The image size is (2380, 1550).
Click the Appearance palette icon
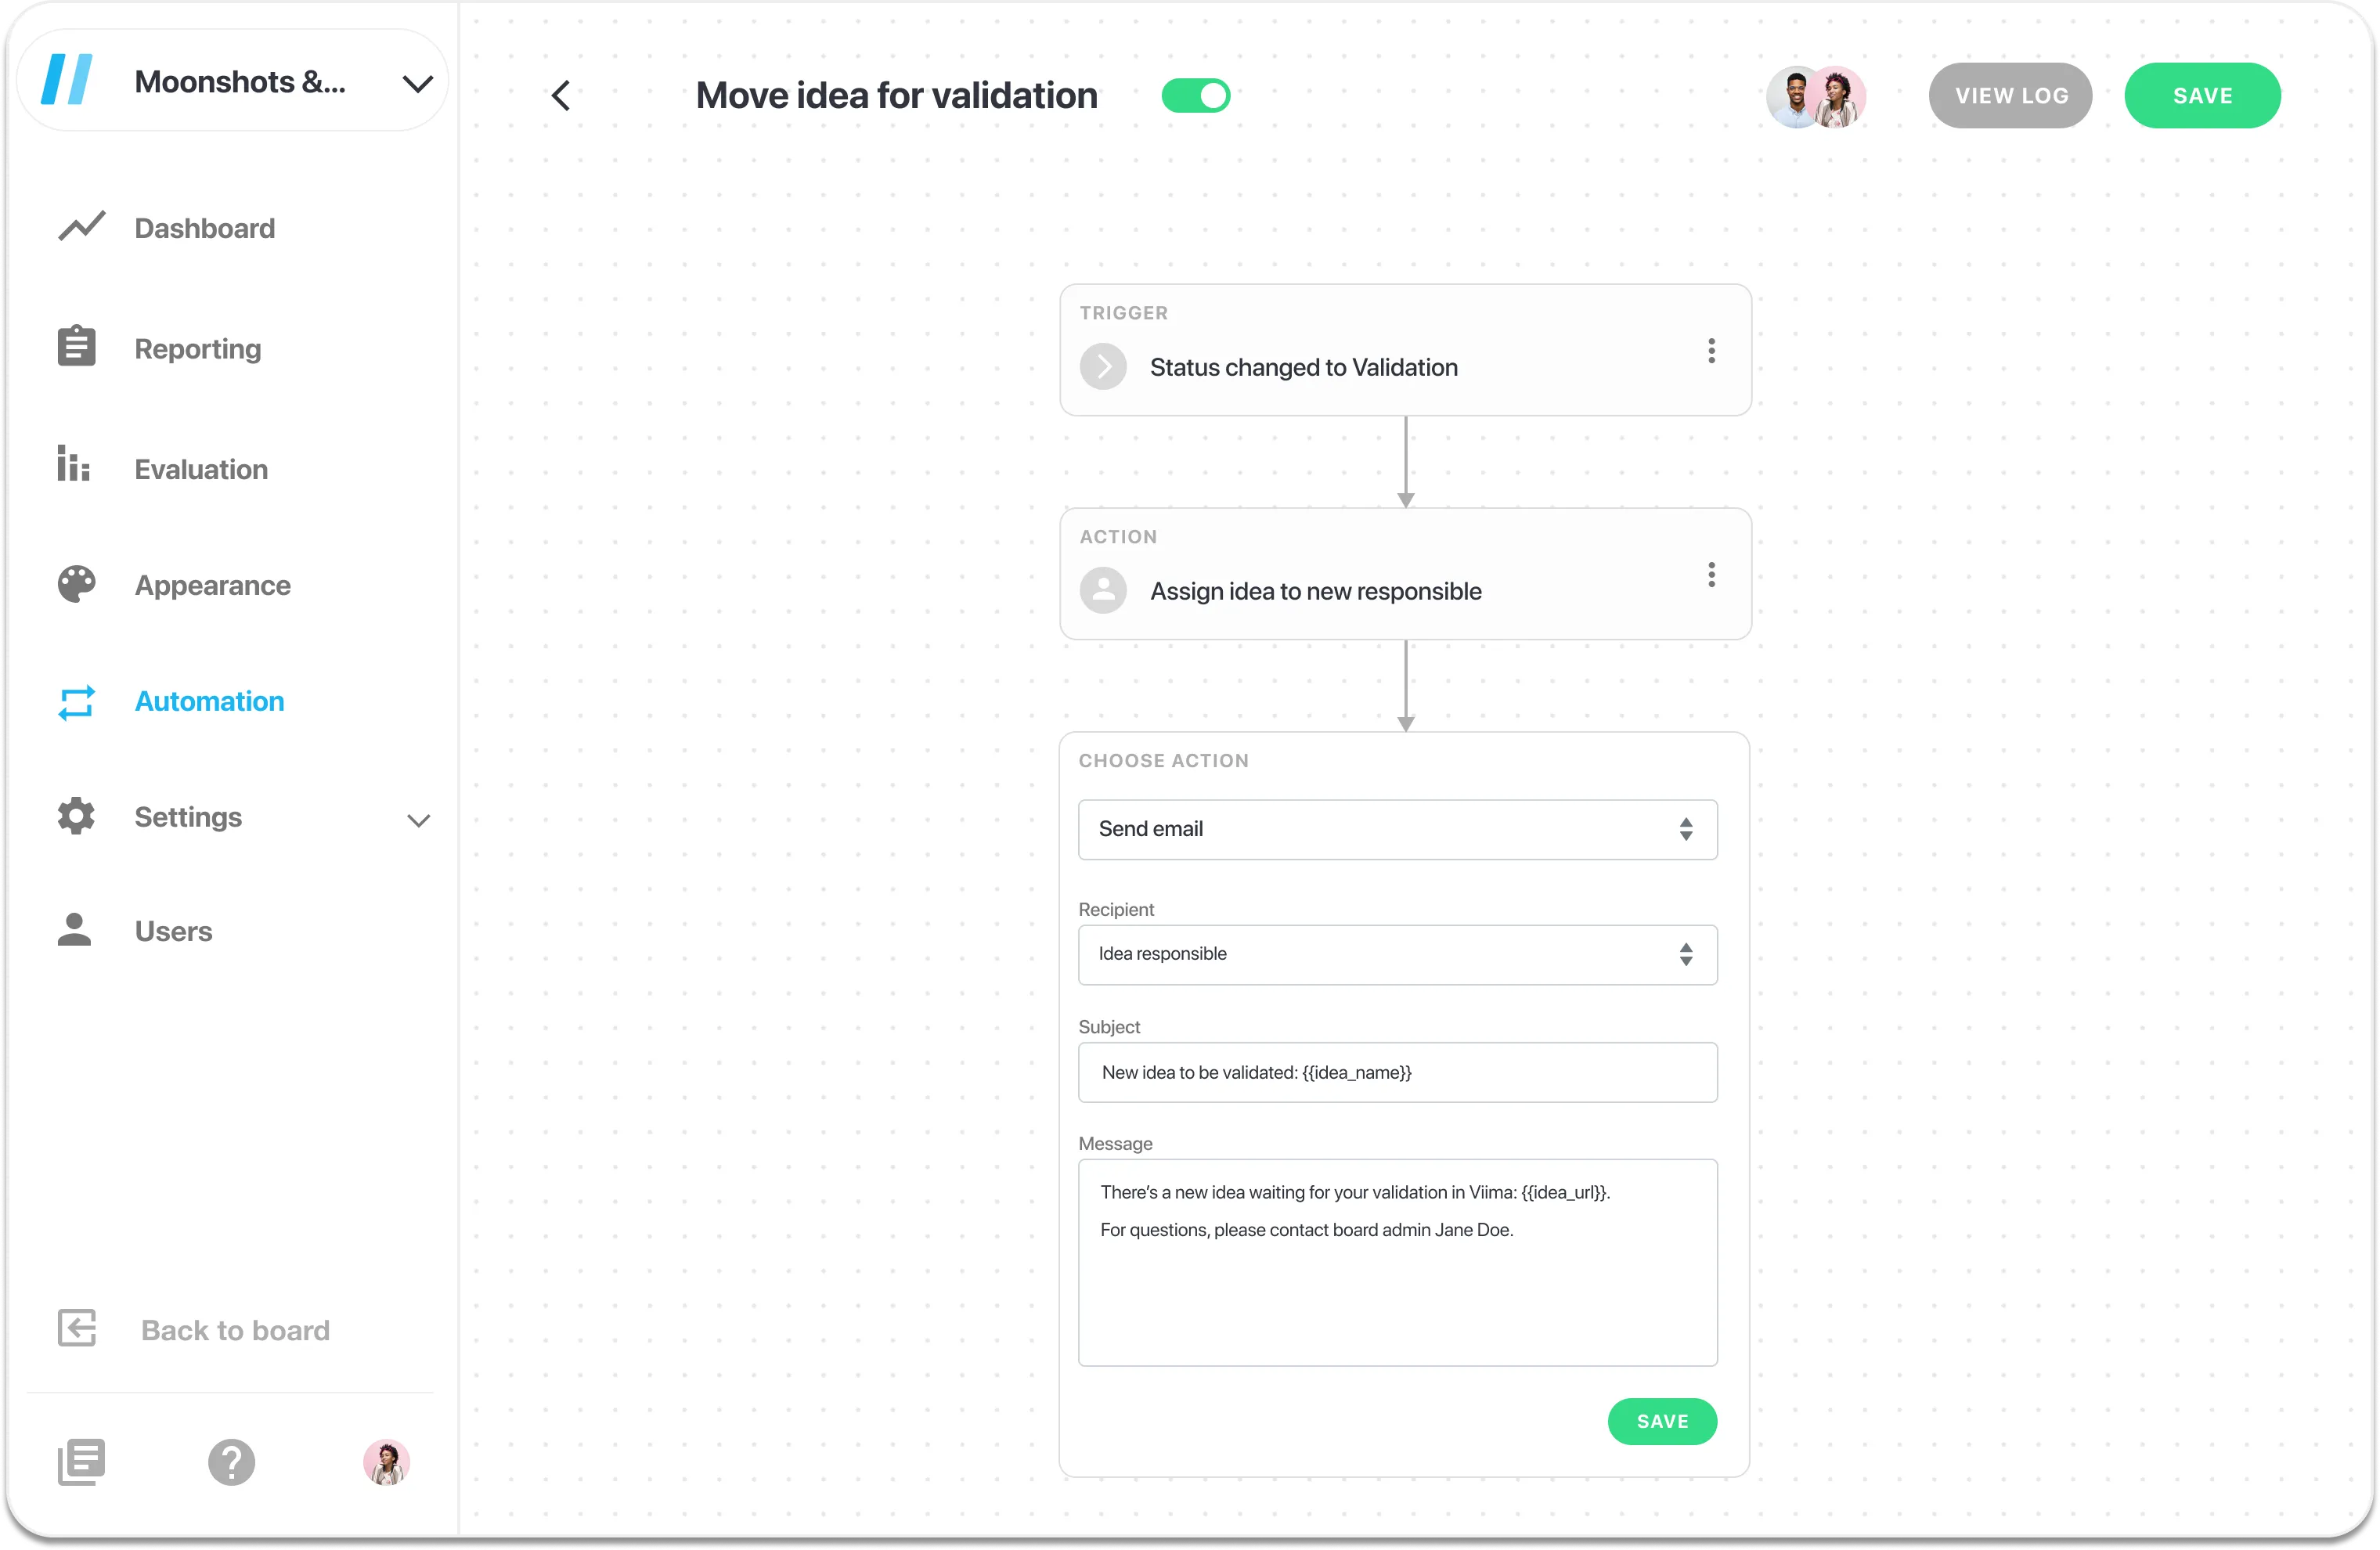coord(75,584)
